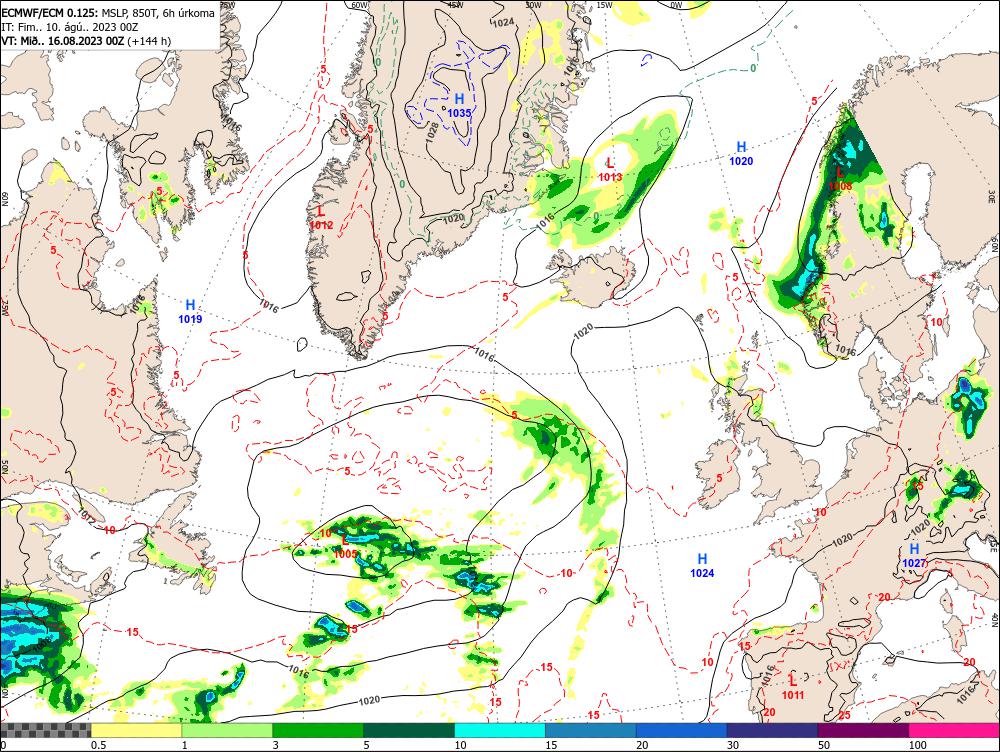The image size is (1000, 752).
Task: Click the legend value '50'
Action: tap(824, 745)
